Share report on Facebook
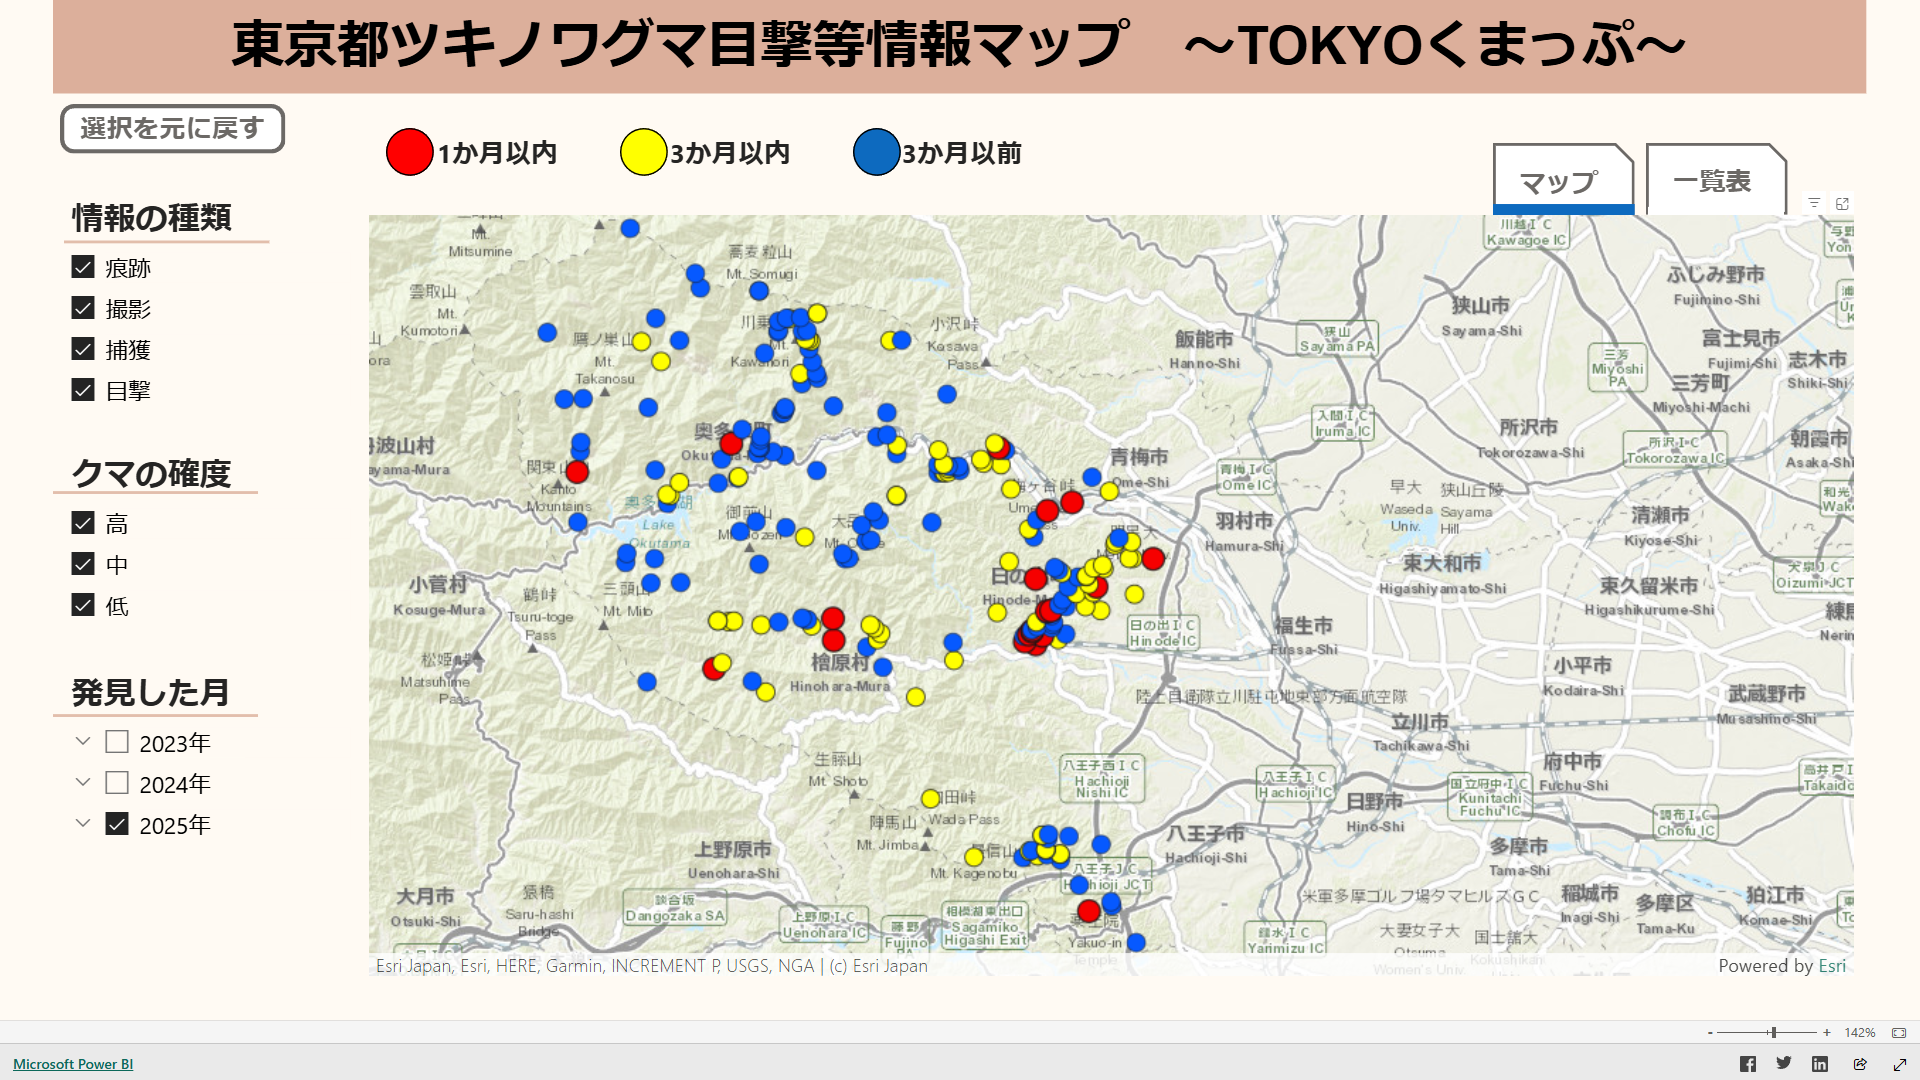Screen dimensions: 1920x1080 coord(1747,1064)
